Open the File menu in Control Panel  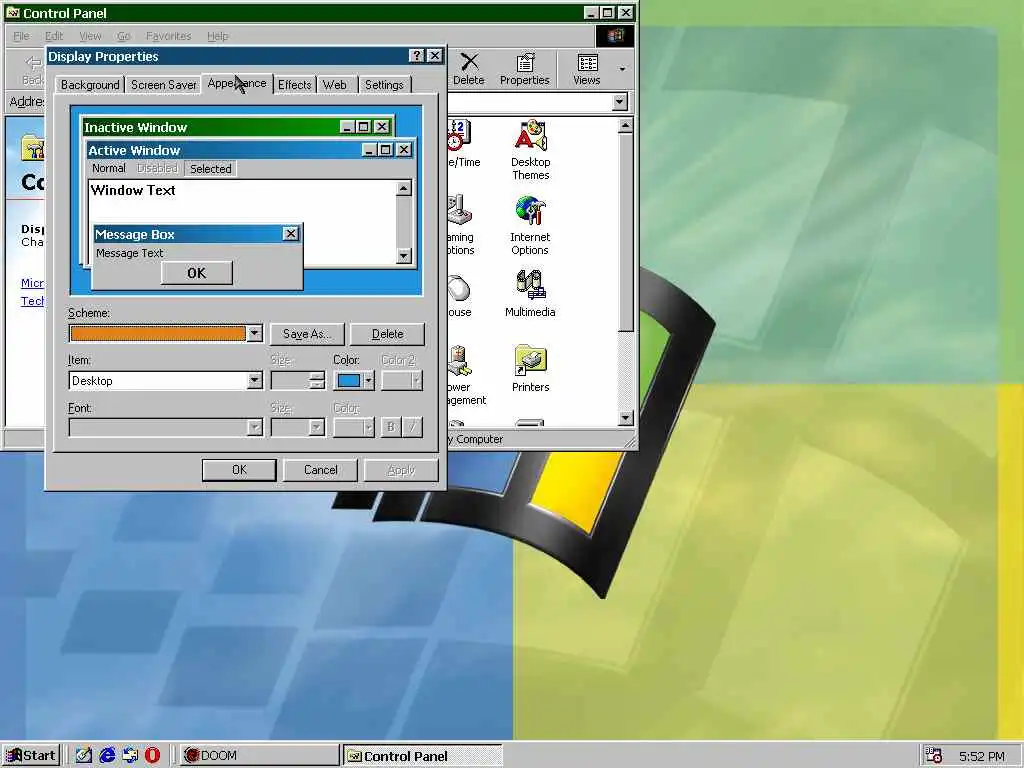coord(22,36)
